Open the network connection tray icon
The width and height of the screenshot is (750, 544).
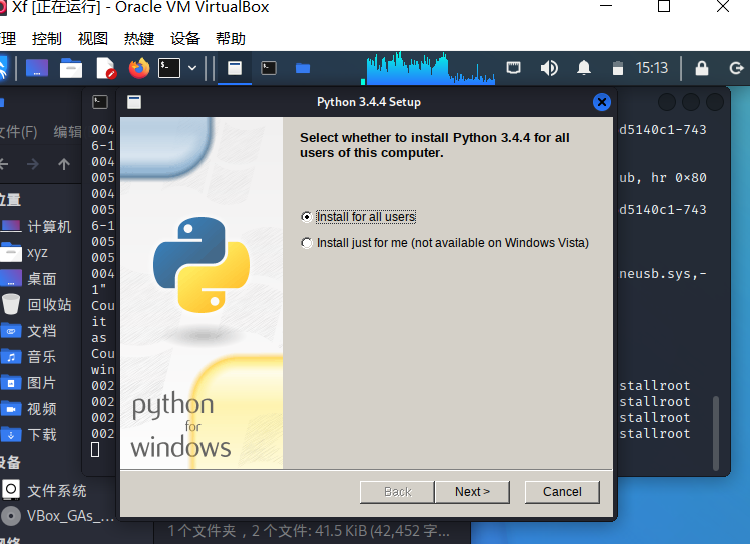(x=514, y=68)
